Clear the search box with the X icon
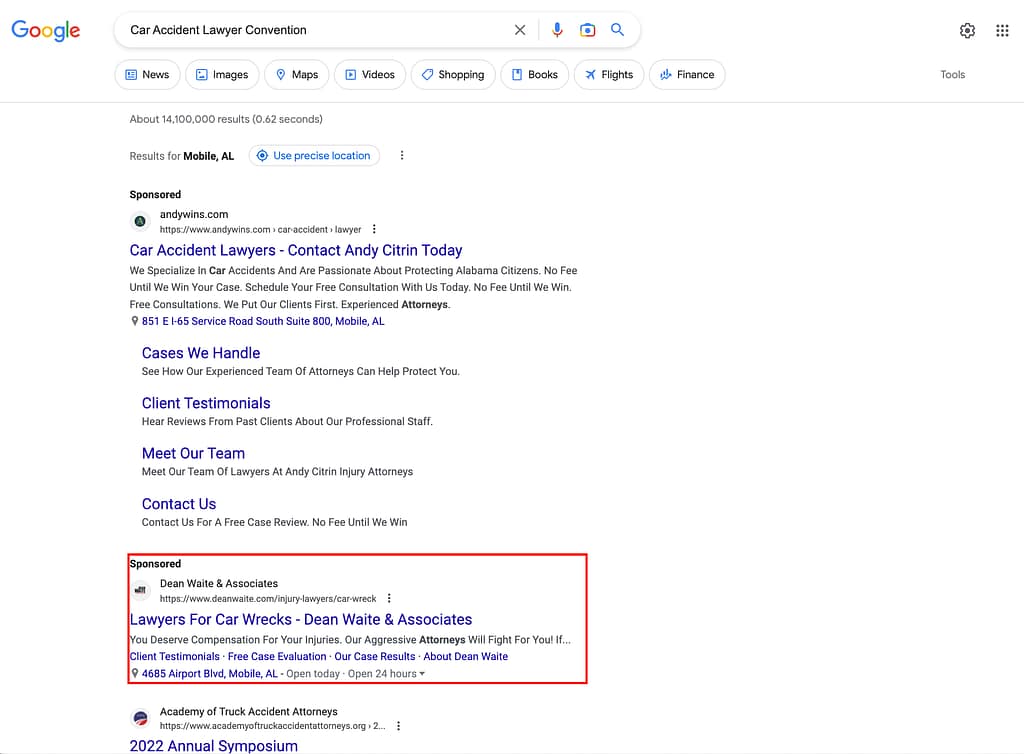This screenshot has height=754, width=1024. (520, 30)
